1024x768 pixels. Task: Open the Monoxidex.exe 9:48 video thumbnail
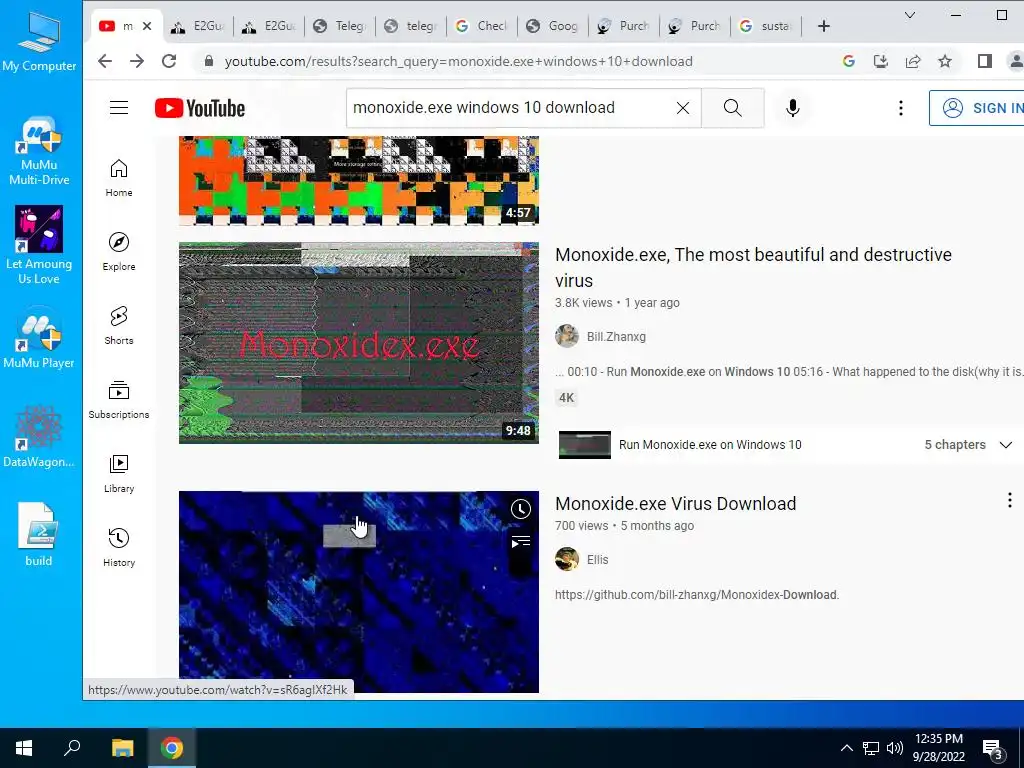click(359, 343)
